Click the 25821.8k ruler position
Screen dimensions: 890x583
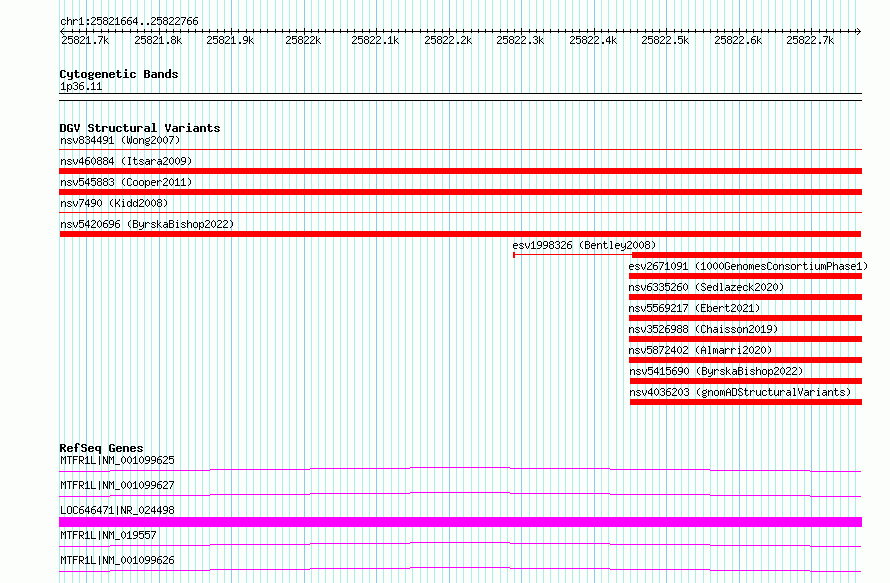pyautogui.click(x=158, y=40)
